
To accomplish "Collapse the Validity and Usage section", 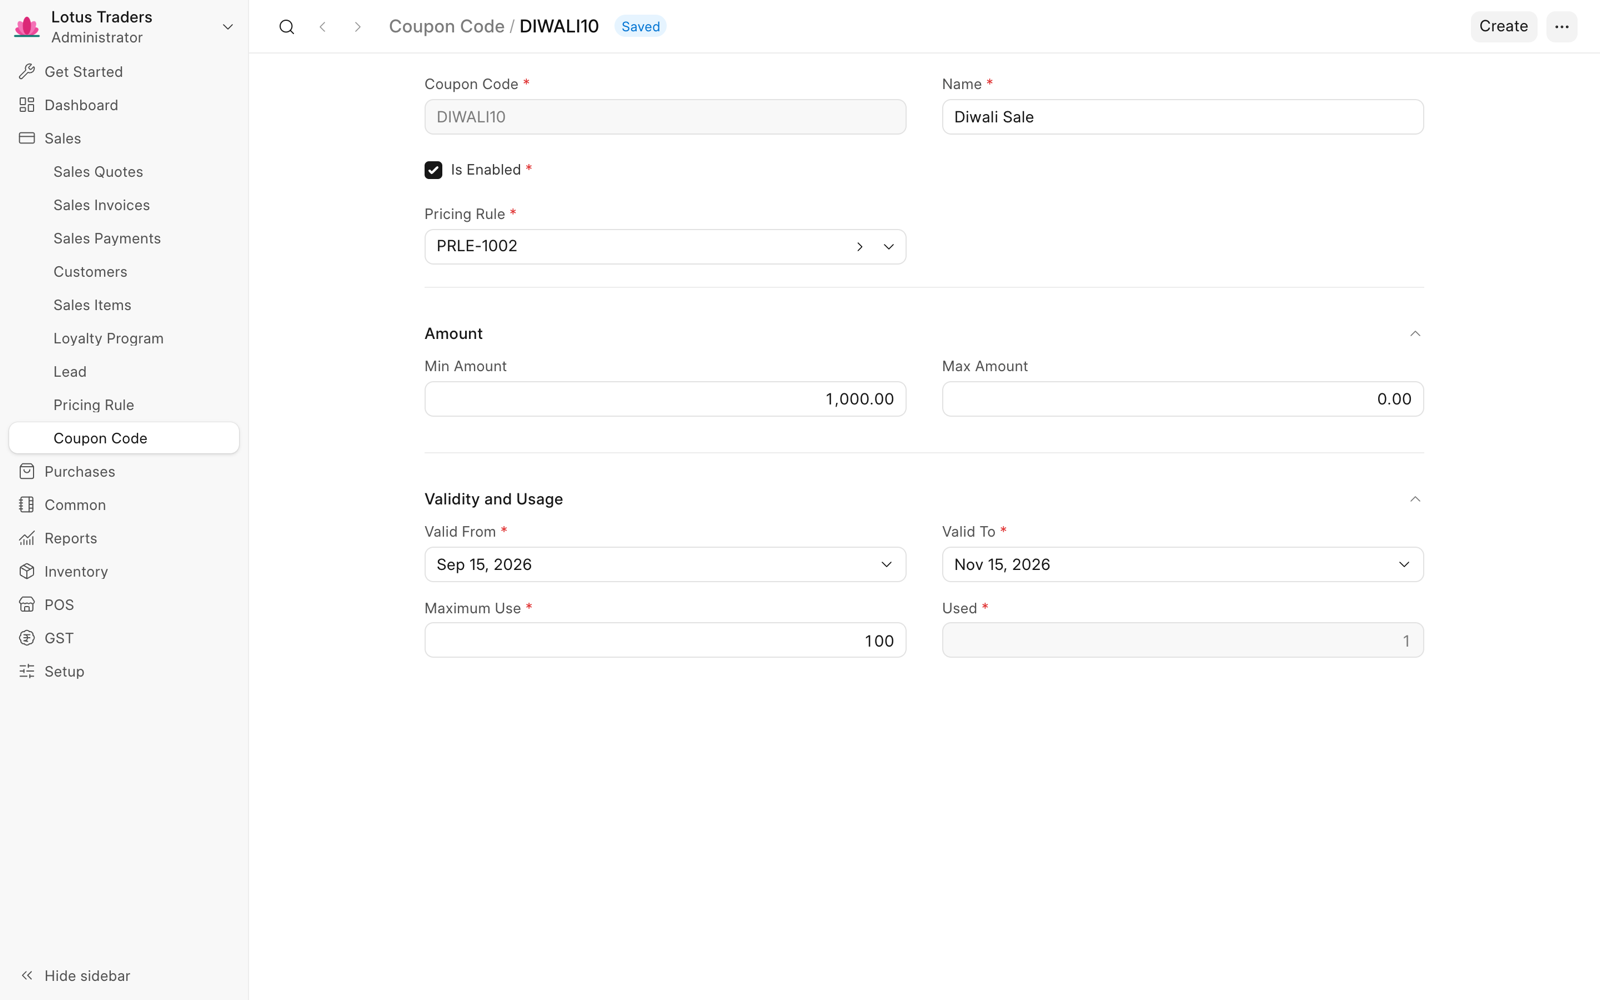I will [1415, 499].
